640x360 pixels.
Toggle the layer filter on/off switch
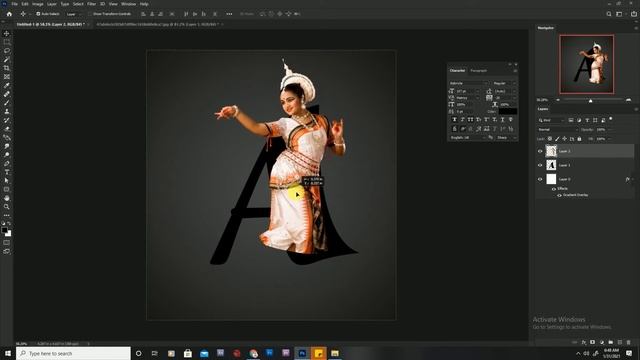[x=611, y=119]
